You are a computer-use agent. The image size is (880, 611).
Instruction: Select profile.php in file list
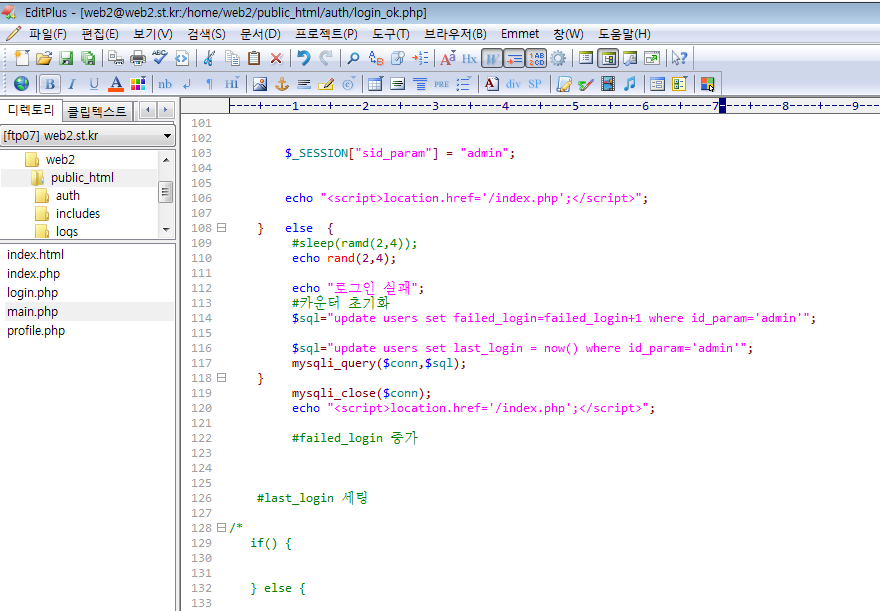(x=36, y=331)
